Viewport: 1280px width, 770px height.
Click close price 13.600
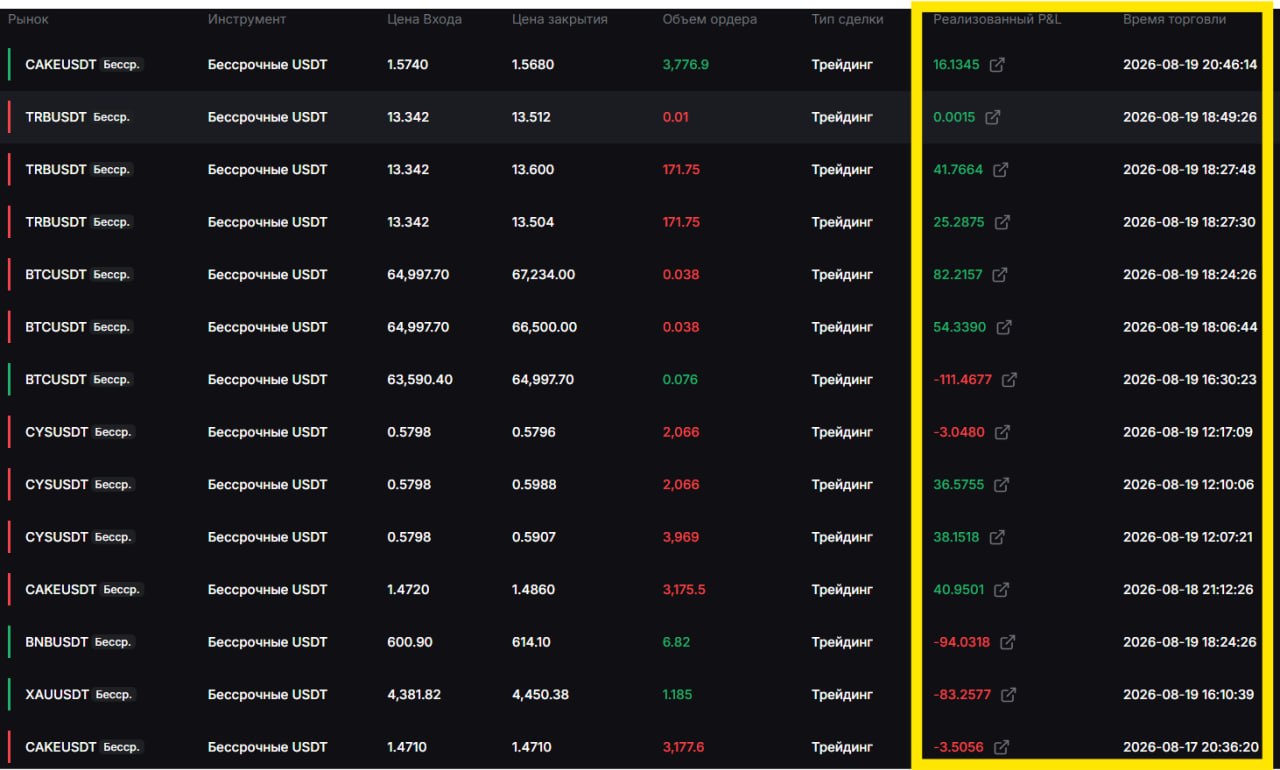[x=533, y=170]
